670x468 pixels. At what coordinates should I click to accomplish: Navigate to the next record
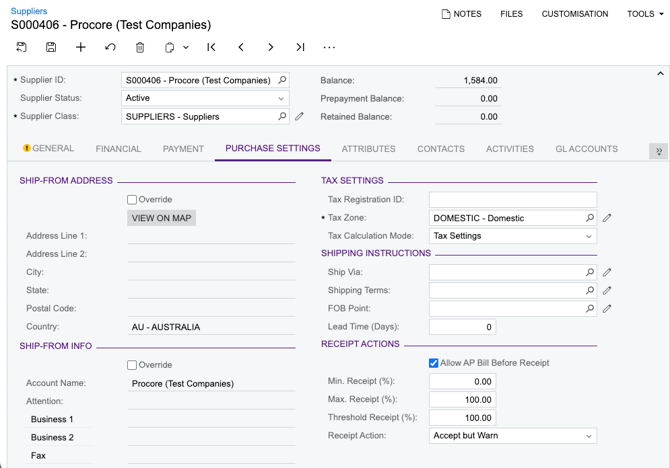(270, 47)
